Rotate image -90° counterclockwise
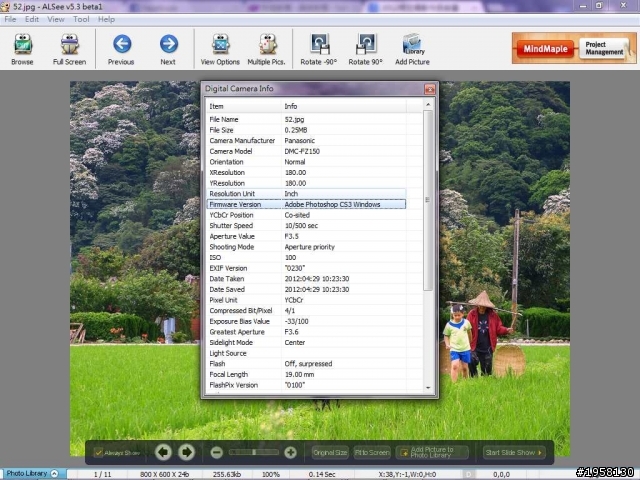 pos(319,49)
